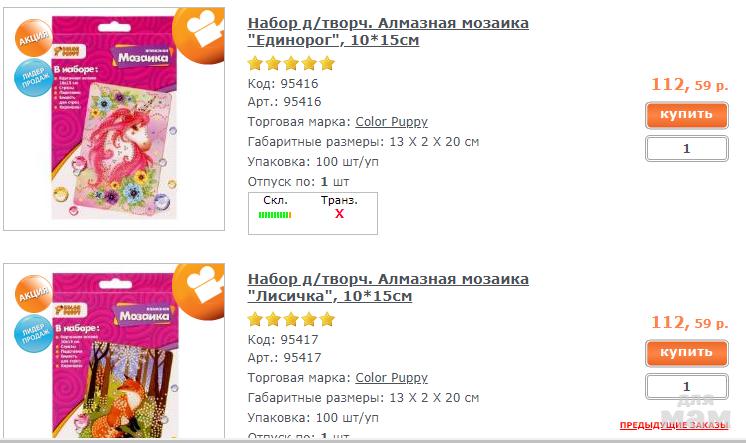
Task: Focus the quantity field for Лисичка
Action: [x=687, y=386]
